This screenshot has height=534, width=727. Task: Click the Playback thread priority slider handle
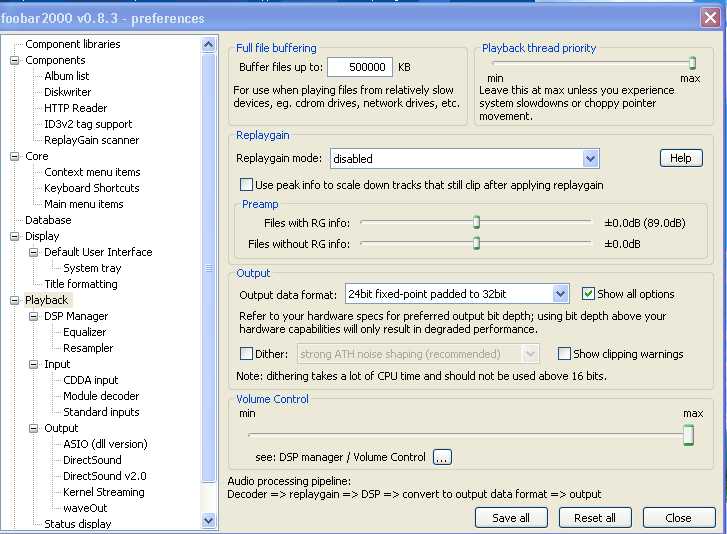[692, 63]
